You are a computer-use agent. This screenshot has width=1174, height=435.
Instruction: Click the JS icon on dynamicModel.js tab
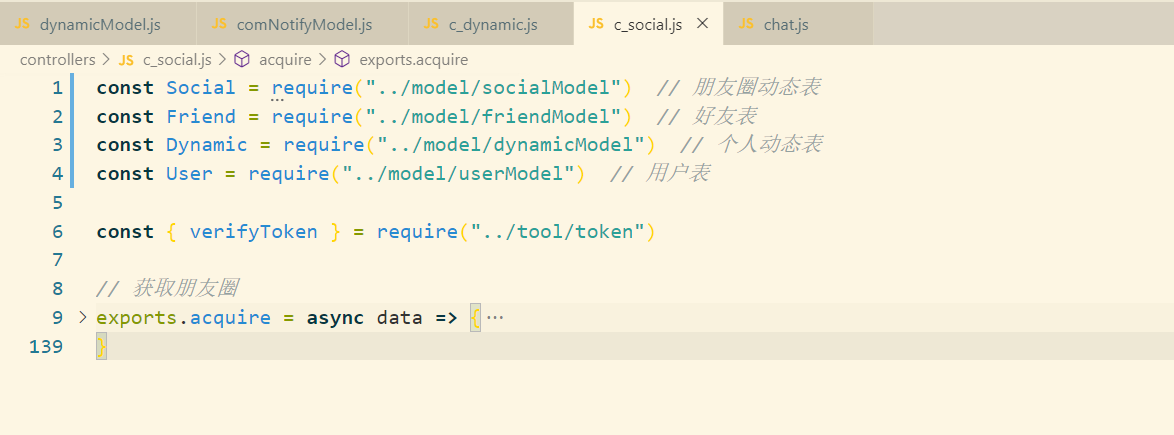(x=23, y=24)
